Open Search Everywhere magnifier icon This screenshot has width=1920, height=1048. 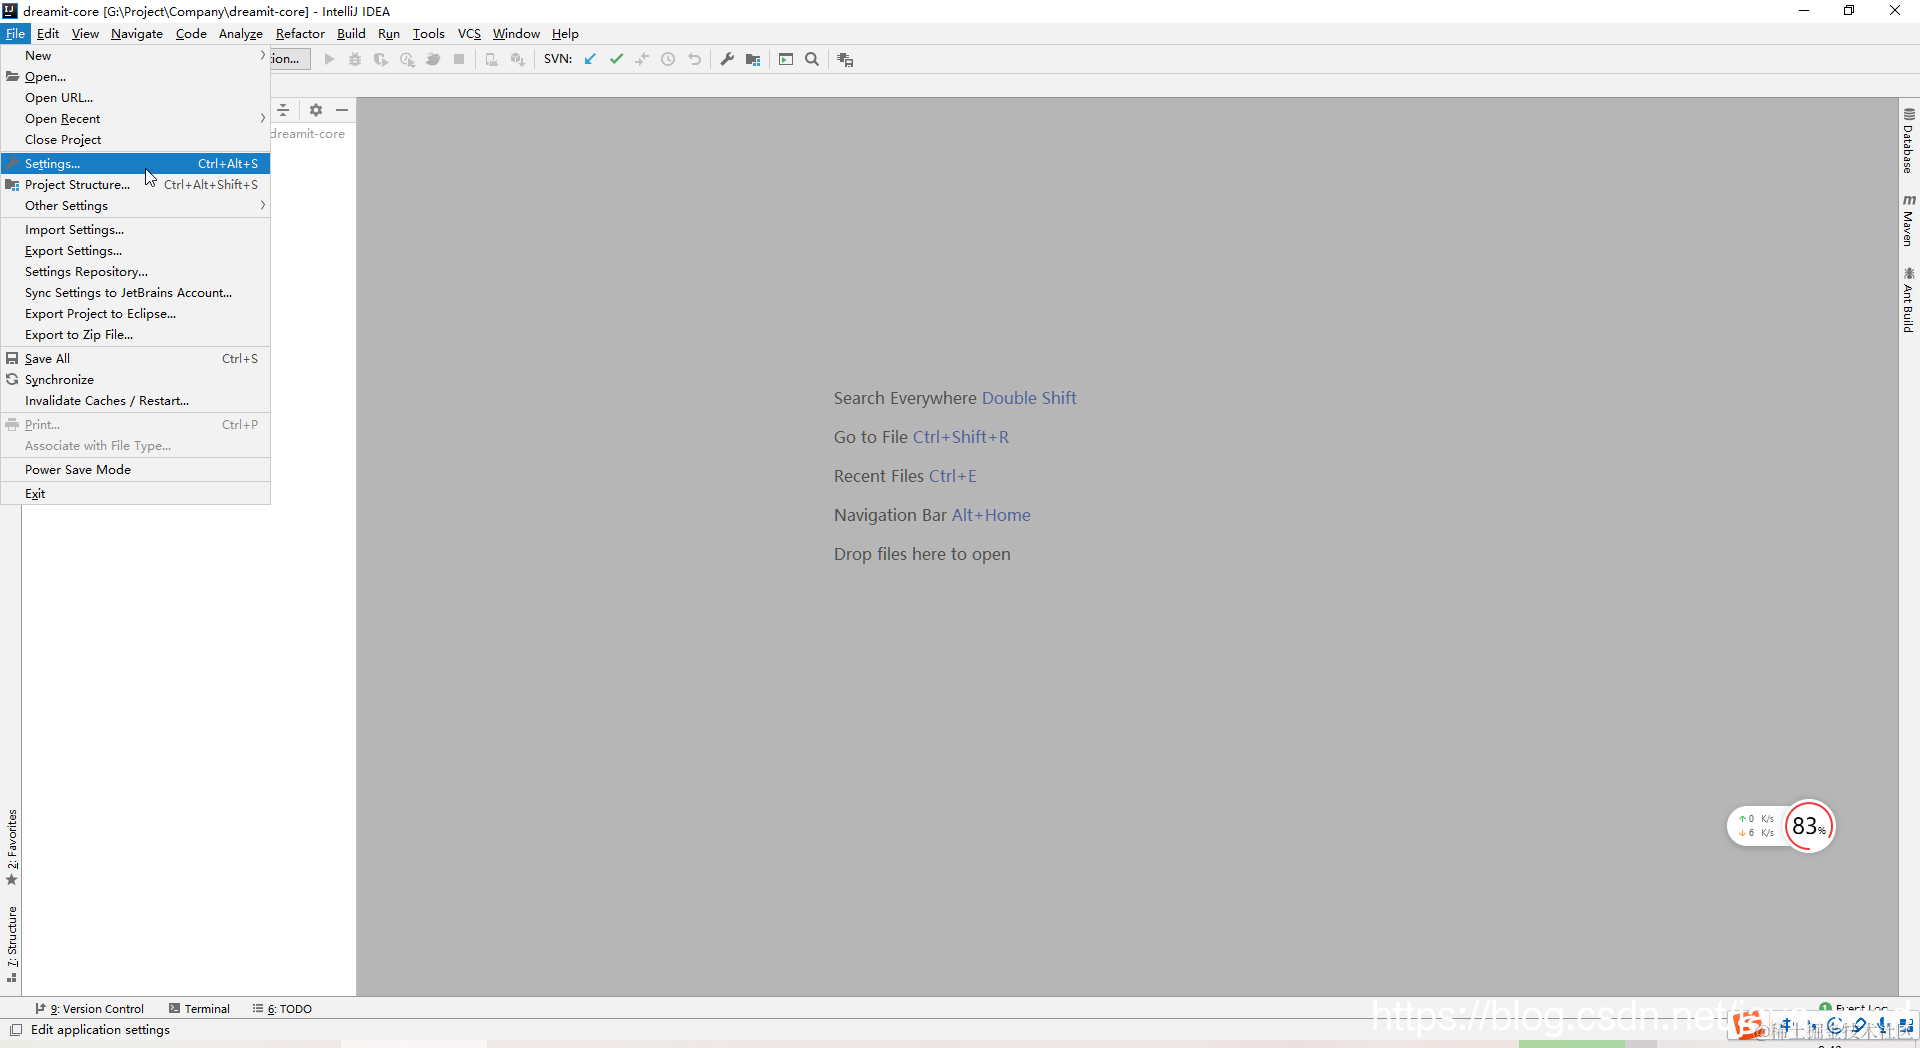click(x=812, y=59)
